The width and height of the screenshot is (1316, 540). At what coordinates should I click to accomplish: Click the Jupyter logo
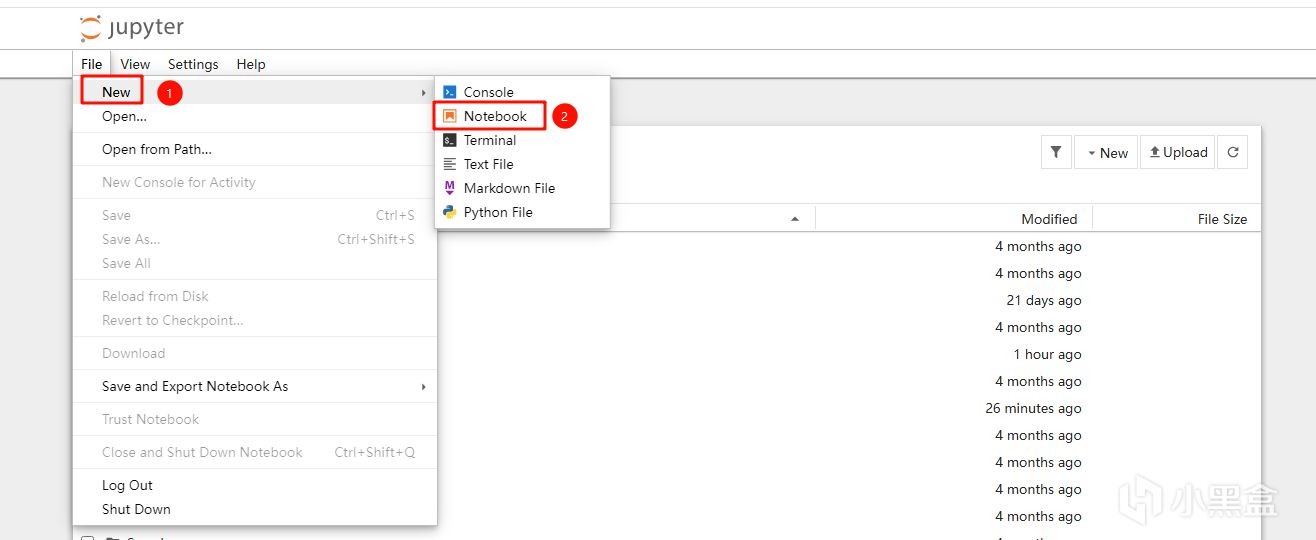132,28
